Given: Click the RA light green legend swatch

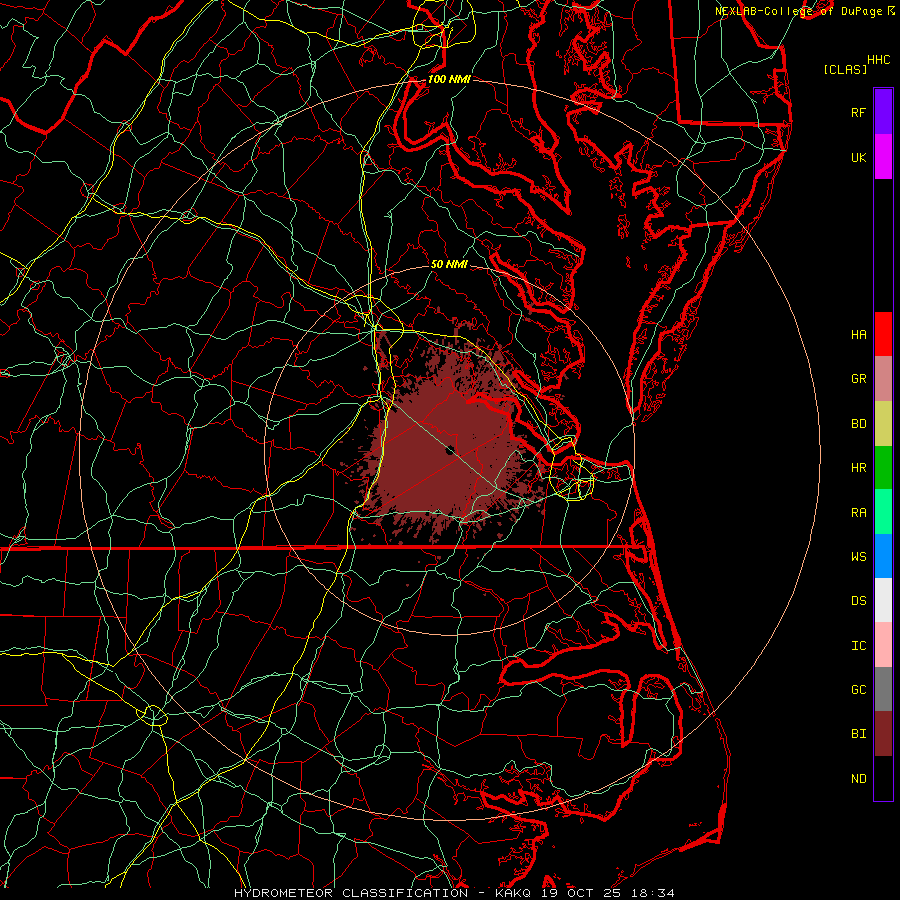Looking at the screenshot, I should click(883, 512).
